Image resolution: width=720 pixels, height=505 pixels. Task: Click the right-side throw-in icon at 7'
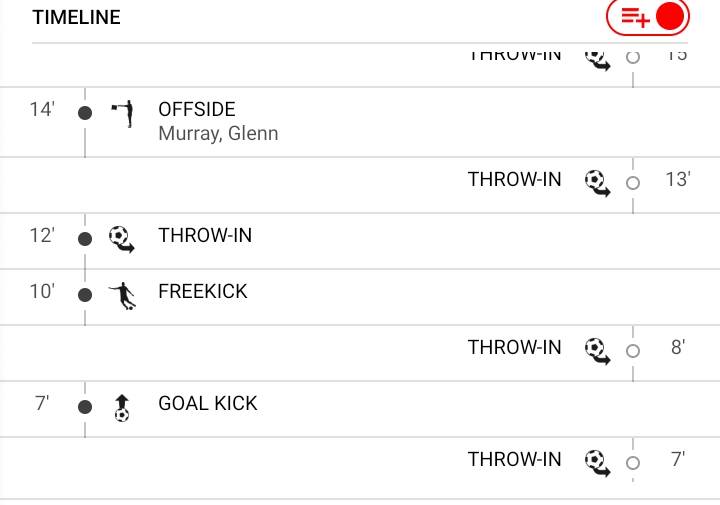598,462
